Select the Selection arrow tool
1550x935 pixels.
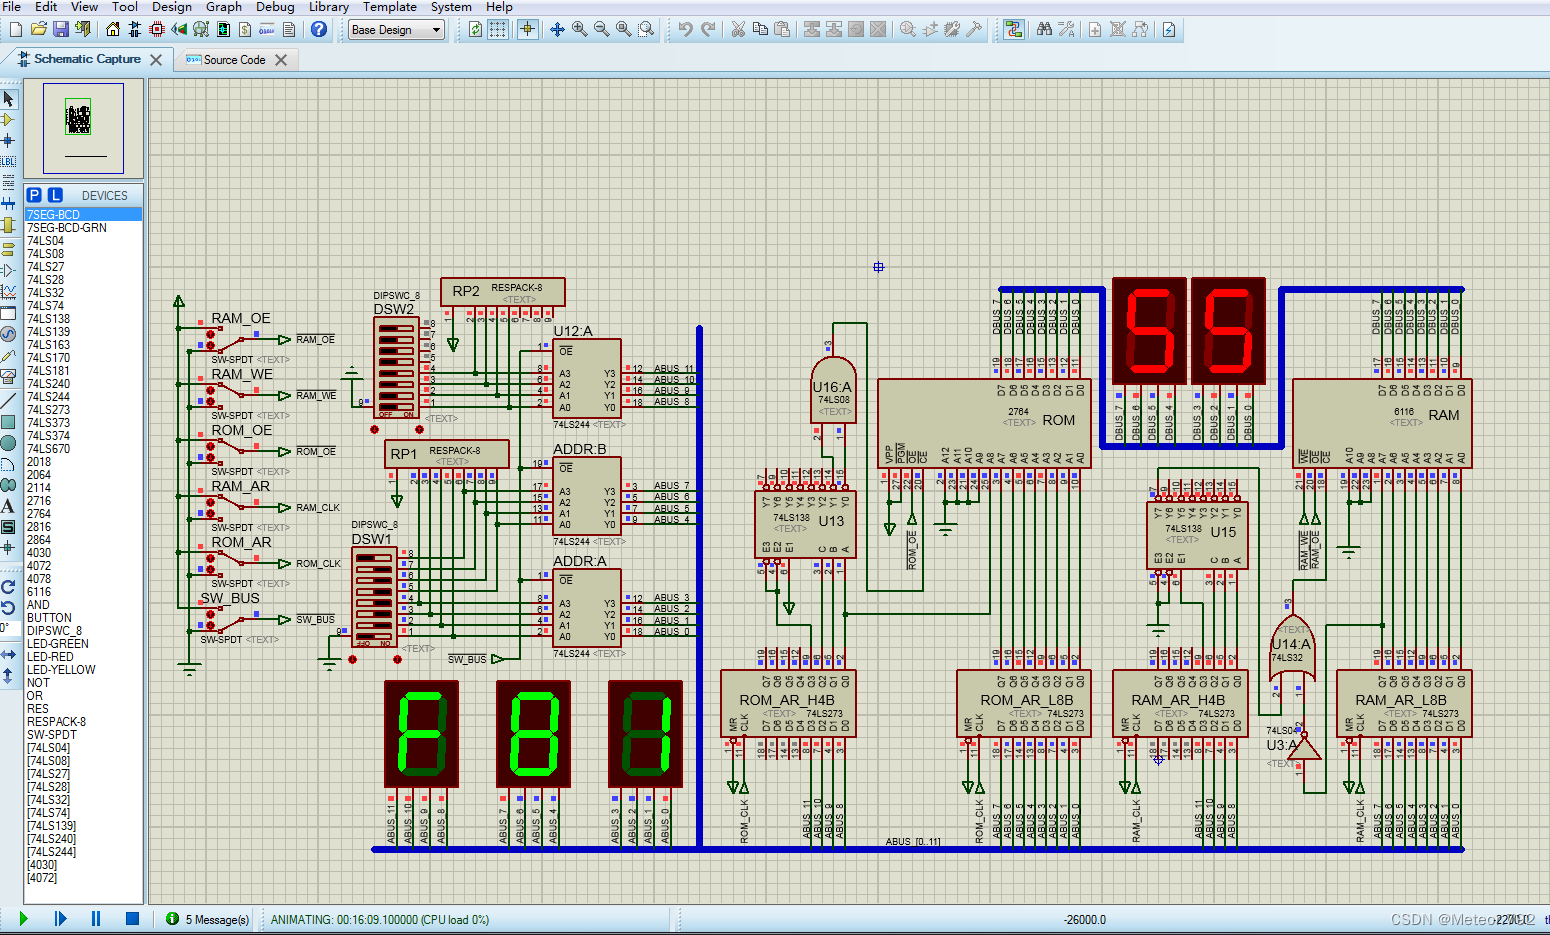tap(8, 99)
